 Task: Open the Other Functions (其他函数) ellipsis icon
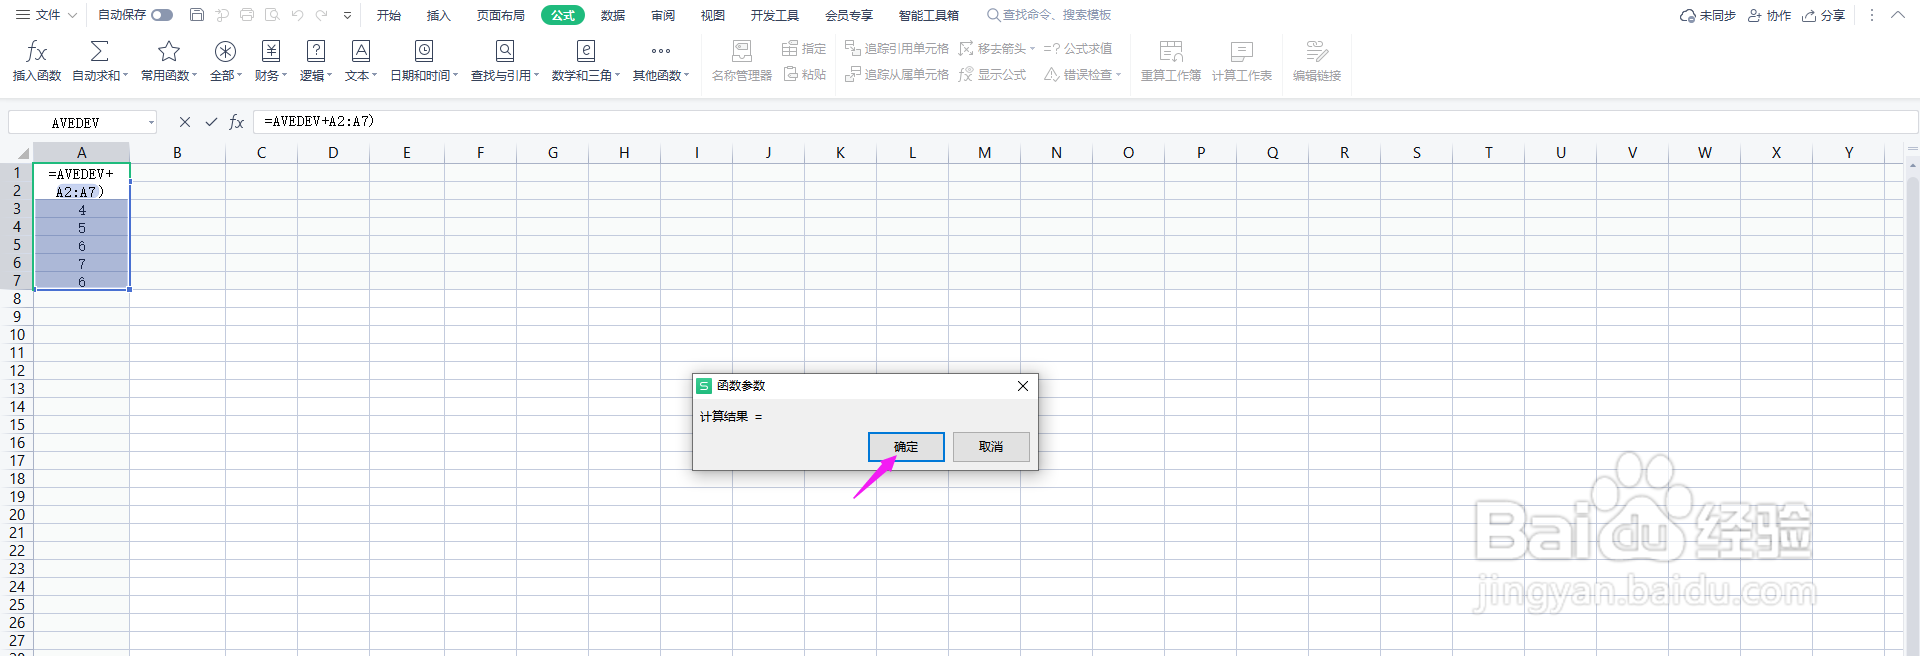pos(661,51)
